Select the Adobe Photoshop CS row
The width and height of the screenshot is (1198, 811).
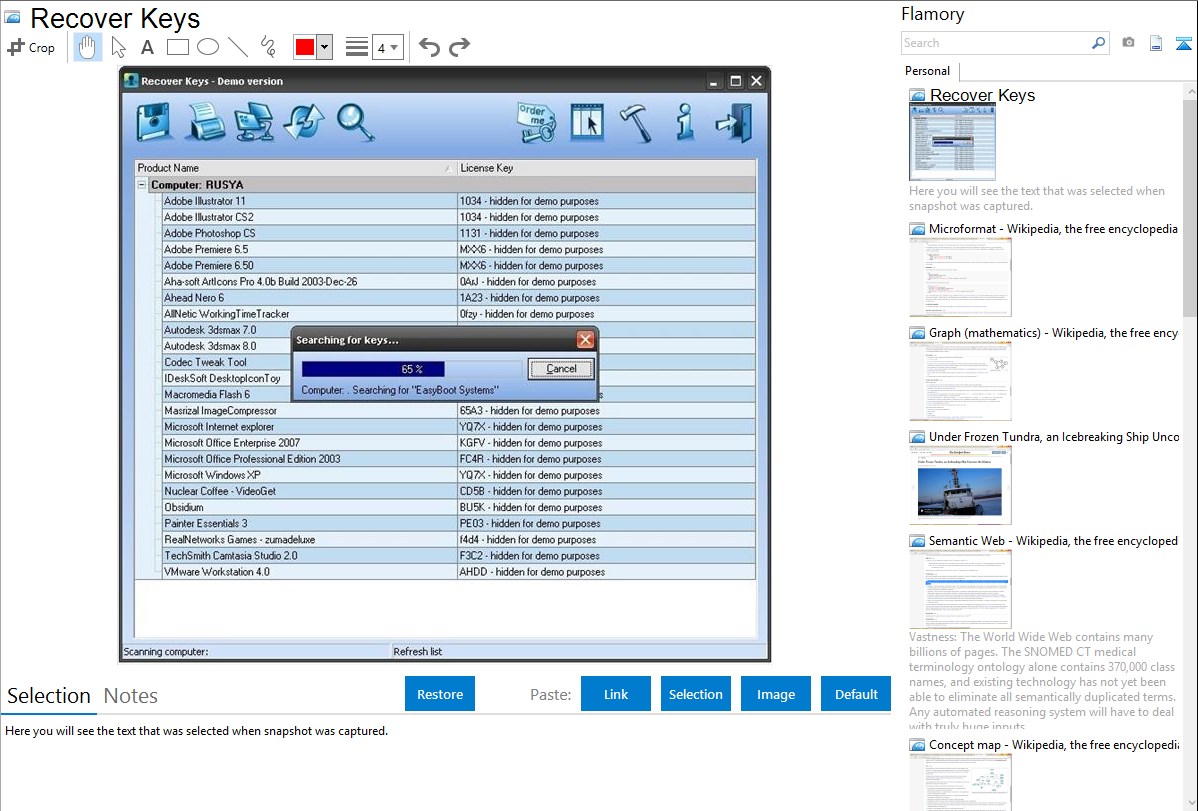(x=458, y=233)
